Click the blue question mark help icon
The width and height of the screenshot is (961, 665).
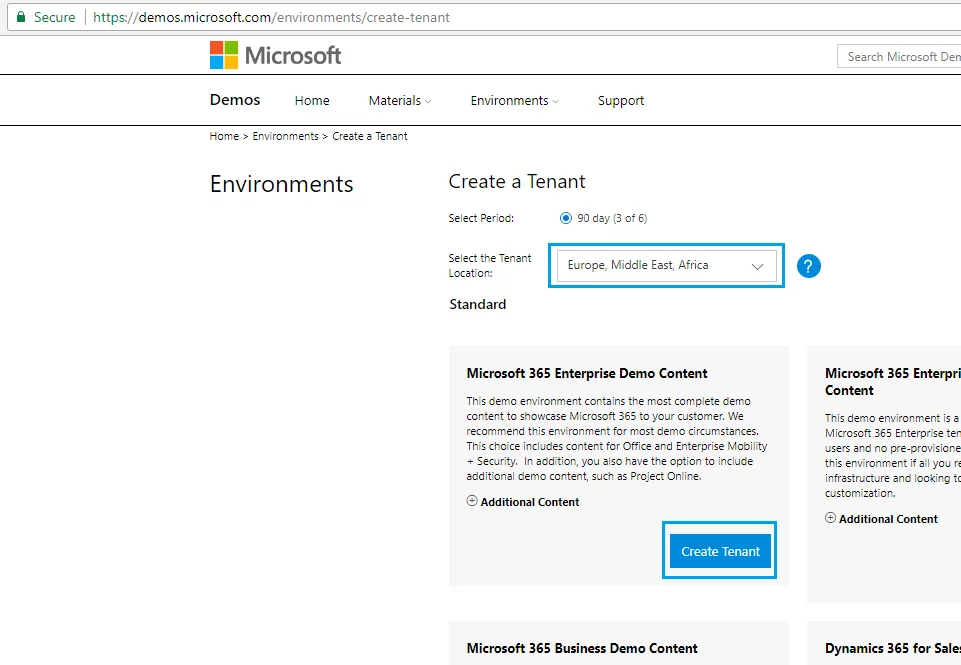point(808,266)
